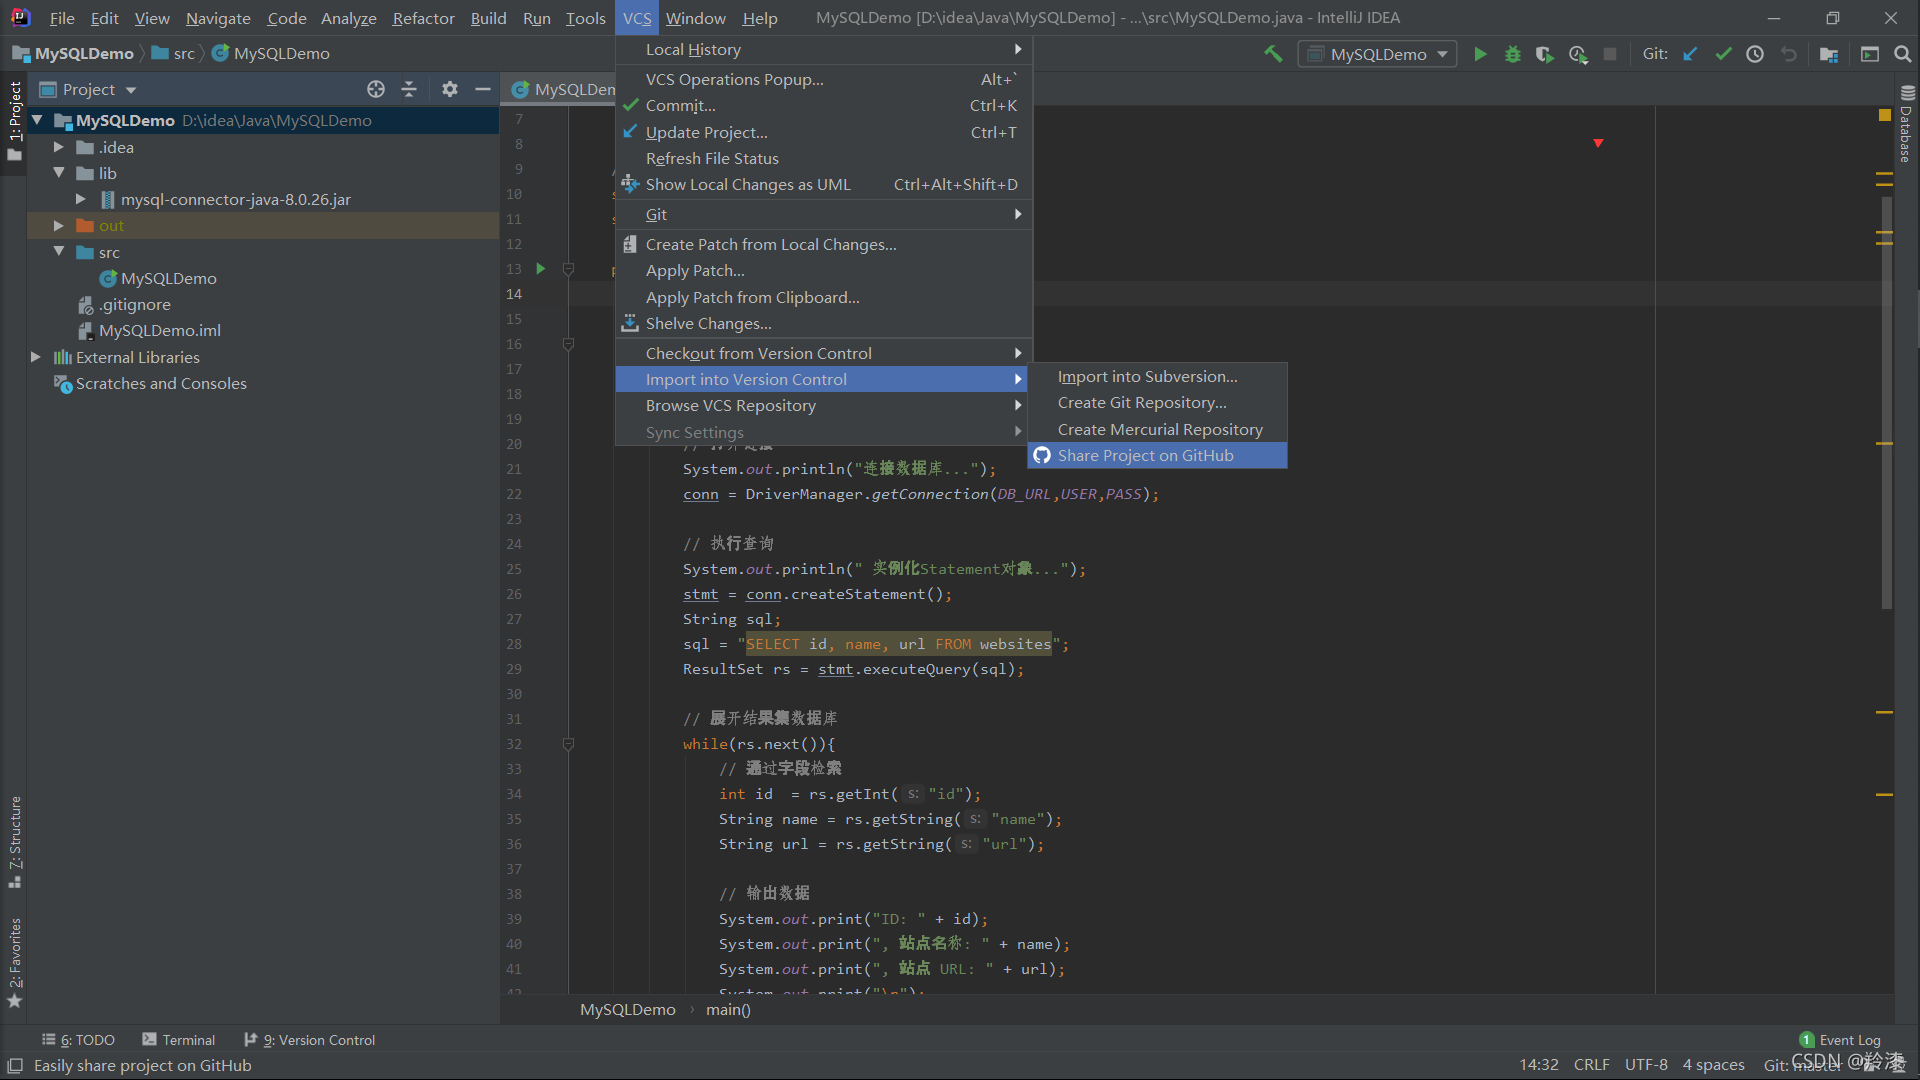1920x1080 pixels.
Task: Open Search Everywhere magnifier icon
Action: (1902, 54)
